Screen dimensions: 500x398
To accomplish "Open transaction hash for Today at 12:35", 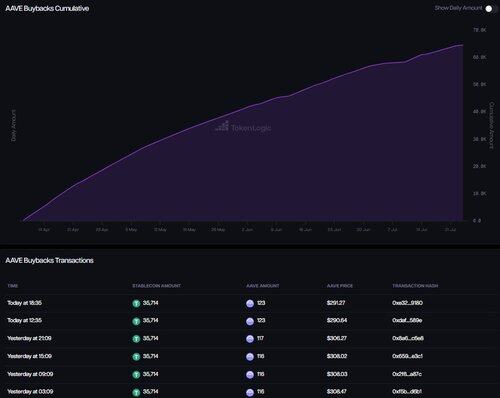I will pos(407,320).
